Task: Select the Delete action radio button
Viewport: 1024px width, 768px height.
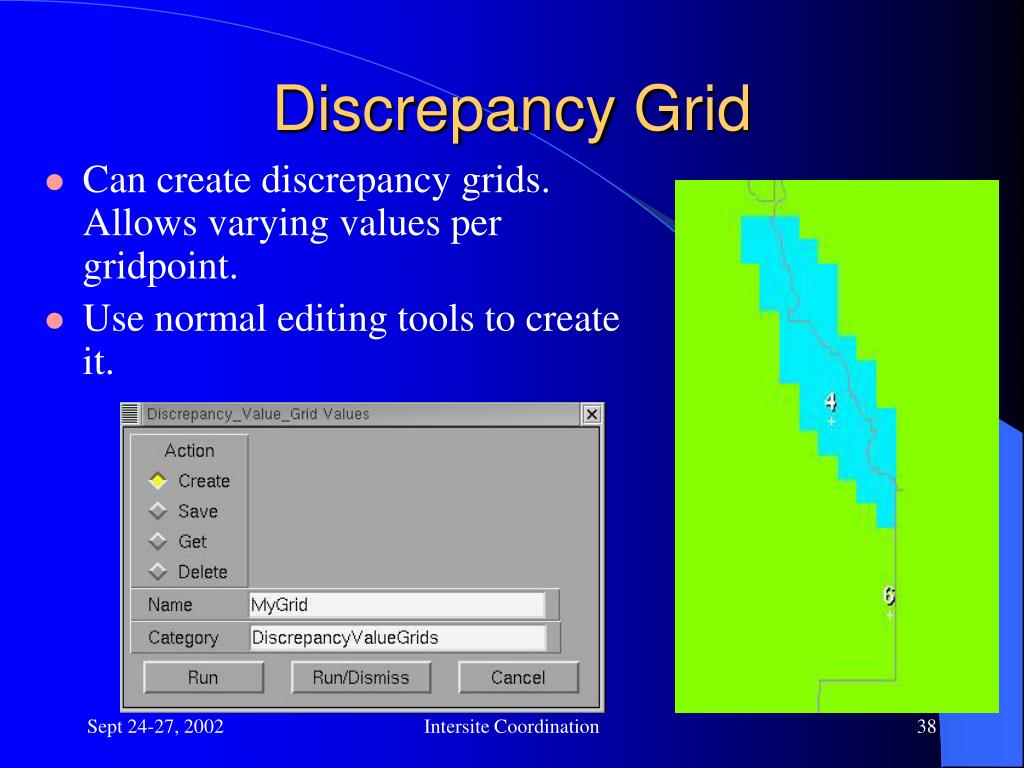Action: tap(157, 571)
